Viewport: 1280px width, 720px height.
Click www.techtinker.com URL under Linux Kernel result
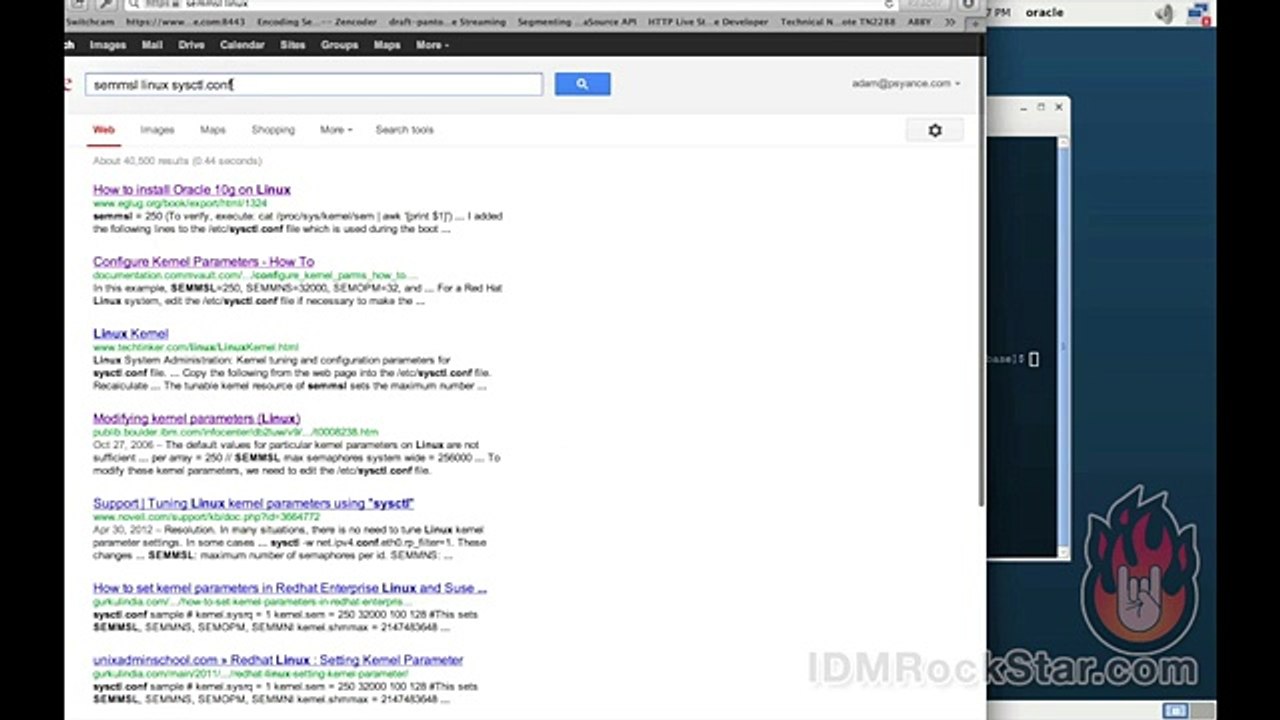click(x=196, y=347)
